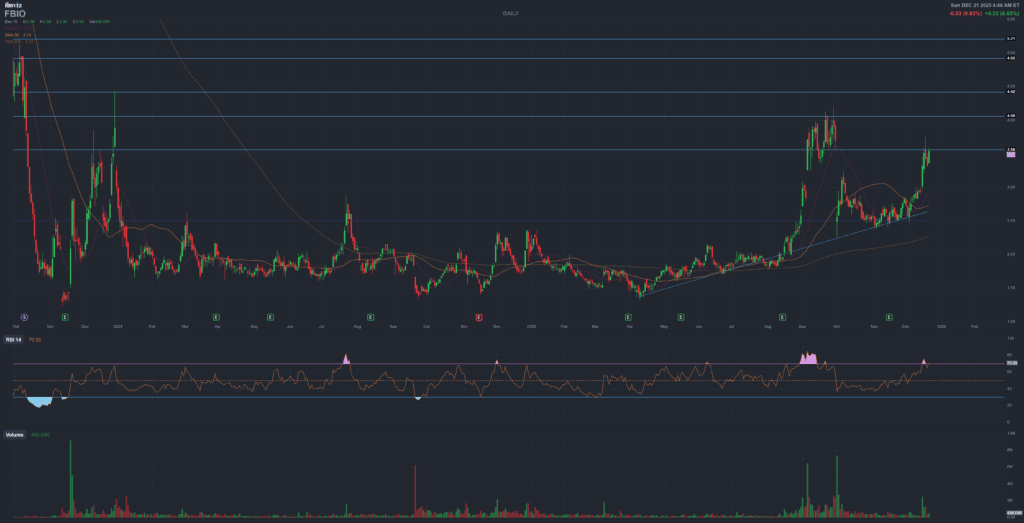Click the RSI current value tag on axis

click(1010, 364)
